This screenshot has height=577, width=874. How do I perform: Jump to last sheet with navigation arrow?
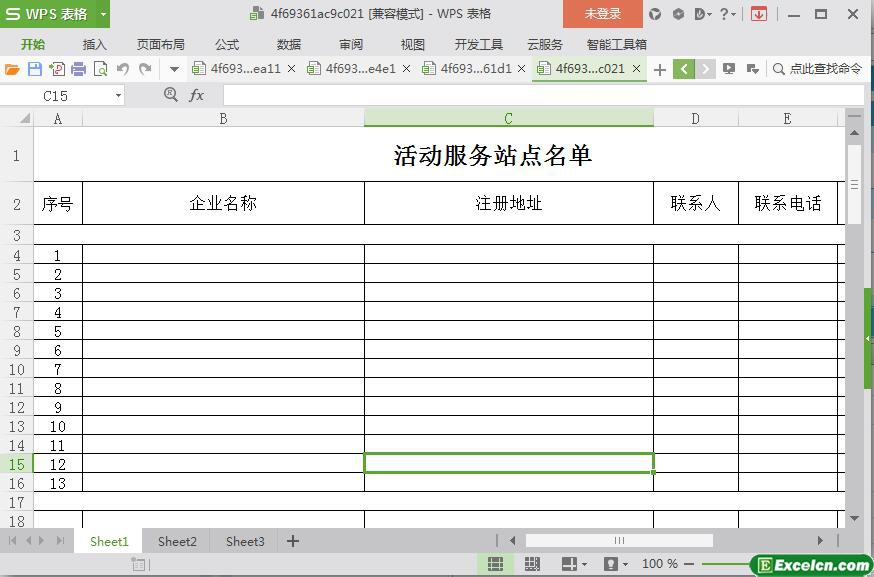pyautogui.click(x=60, y=540)
